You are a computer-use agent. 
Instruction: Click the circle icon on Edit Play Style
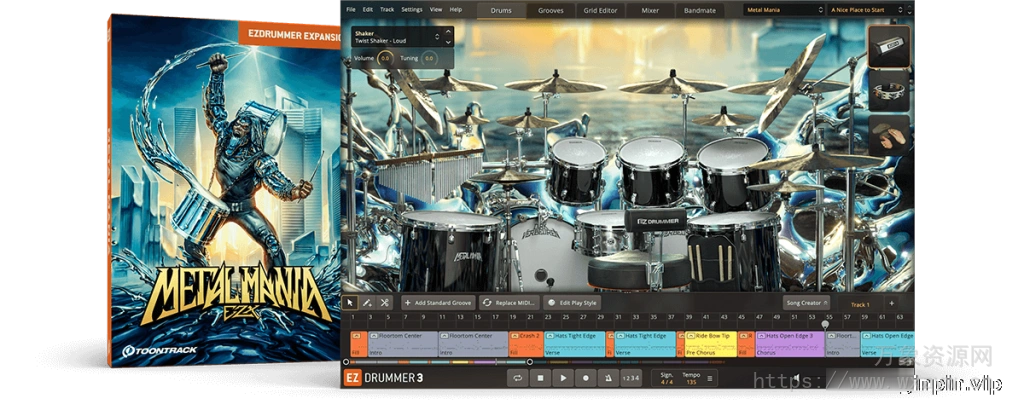[x=552, y=303]
